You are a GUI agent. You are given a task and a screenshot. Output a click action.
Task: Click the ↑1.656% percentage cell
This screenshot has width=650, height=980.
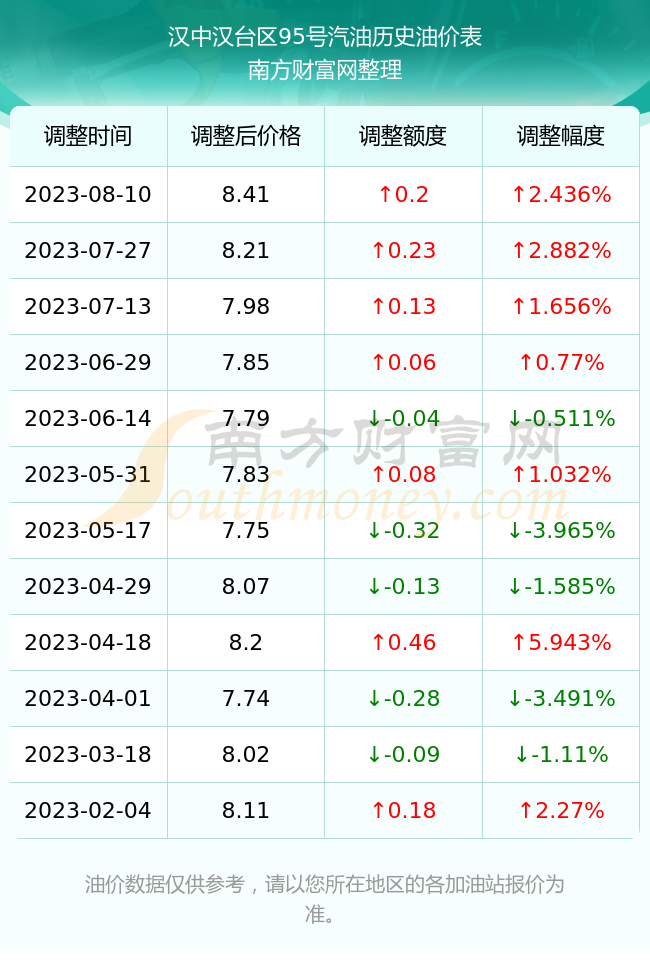point(561,306)
